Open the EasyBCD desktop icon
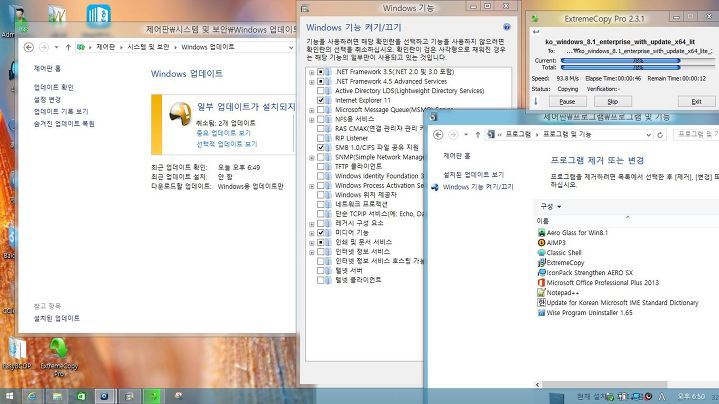 tap(17, 353)
